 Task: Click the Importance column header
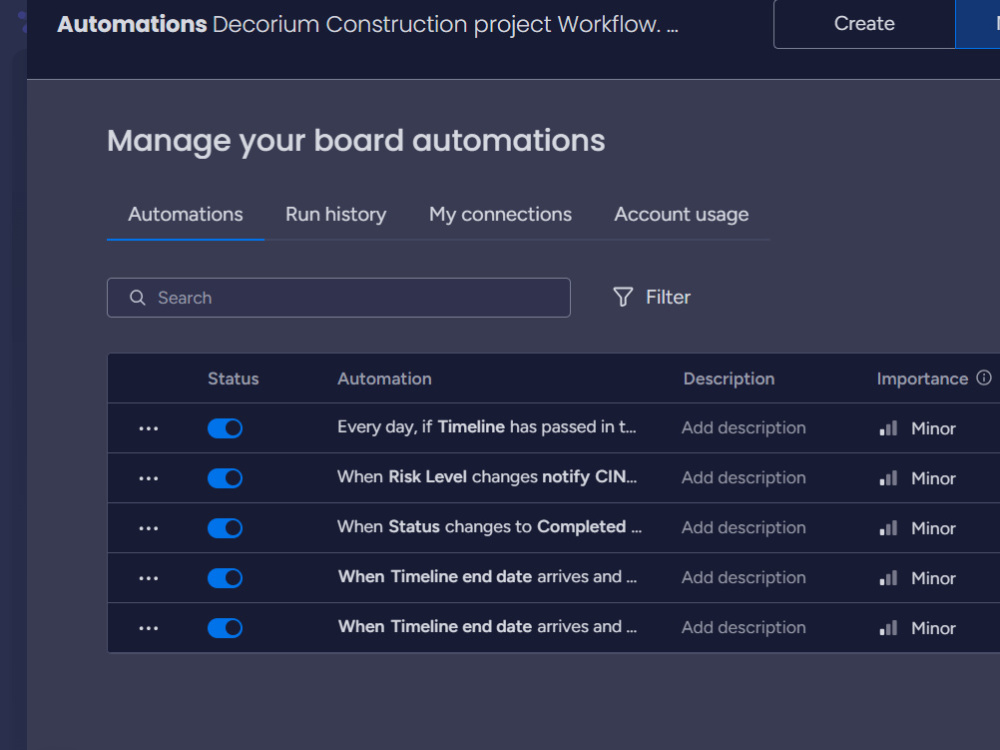tap(922, 379)
